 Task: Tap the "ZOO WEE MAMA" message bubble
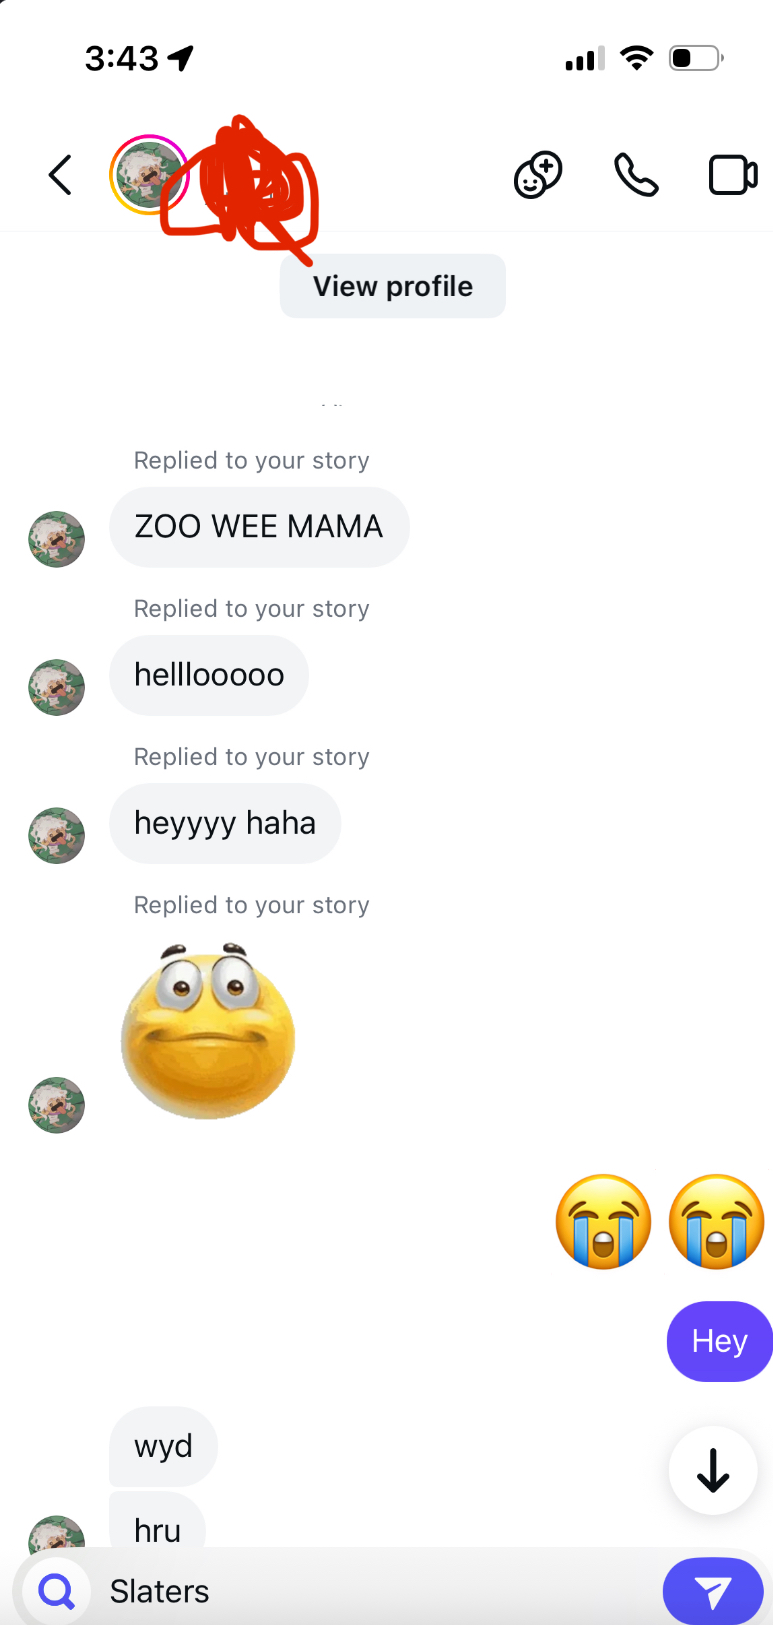point(259,527)
